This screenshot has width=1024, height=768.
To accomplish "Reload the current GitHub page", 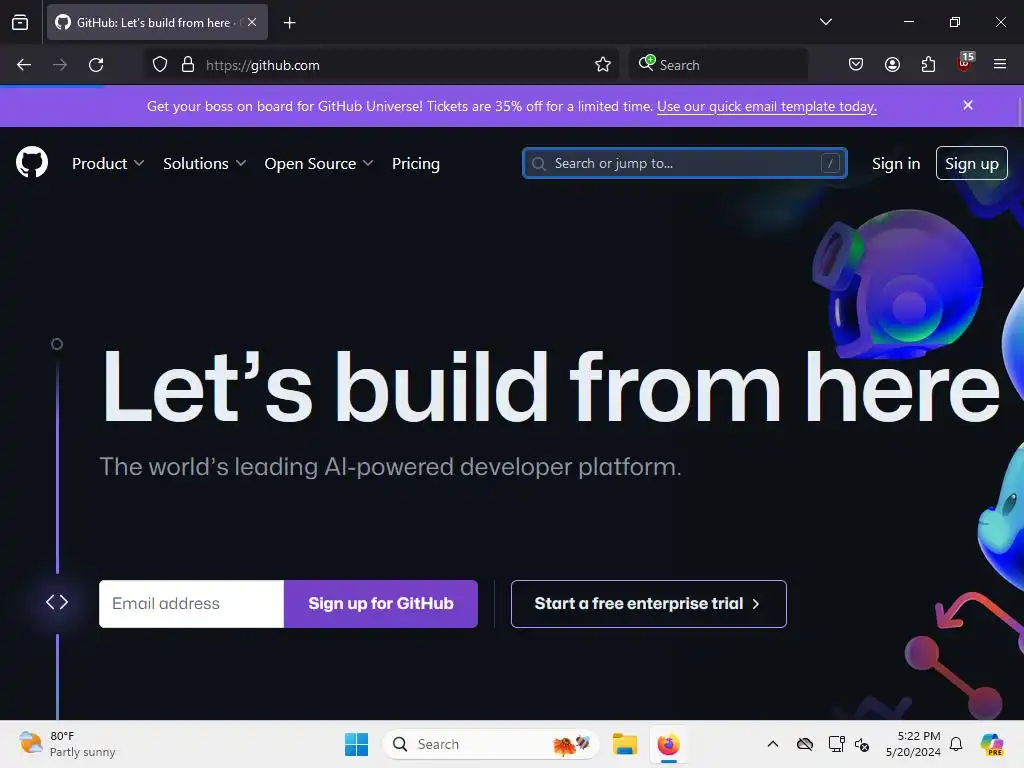I will pyautogui.click(x=96, y=65).
